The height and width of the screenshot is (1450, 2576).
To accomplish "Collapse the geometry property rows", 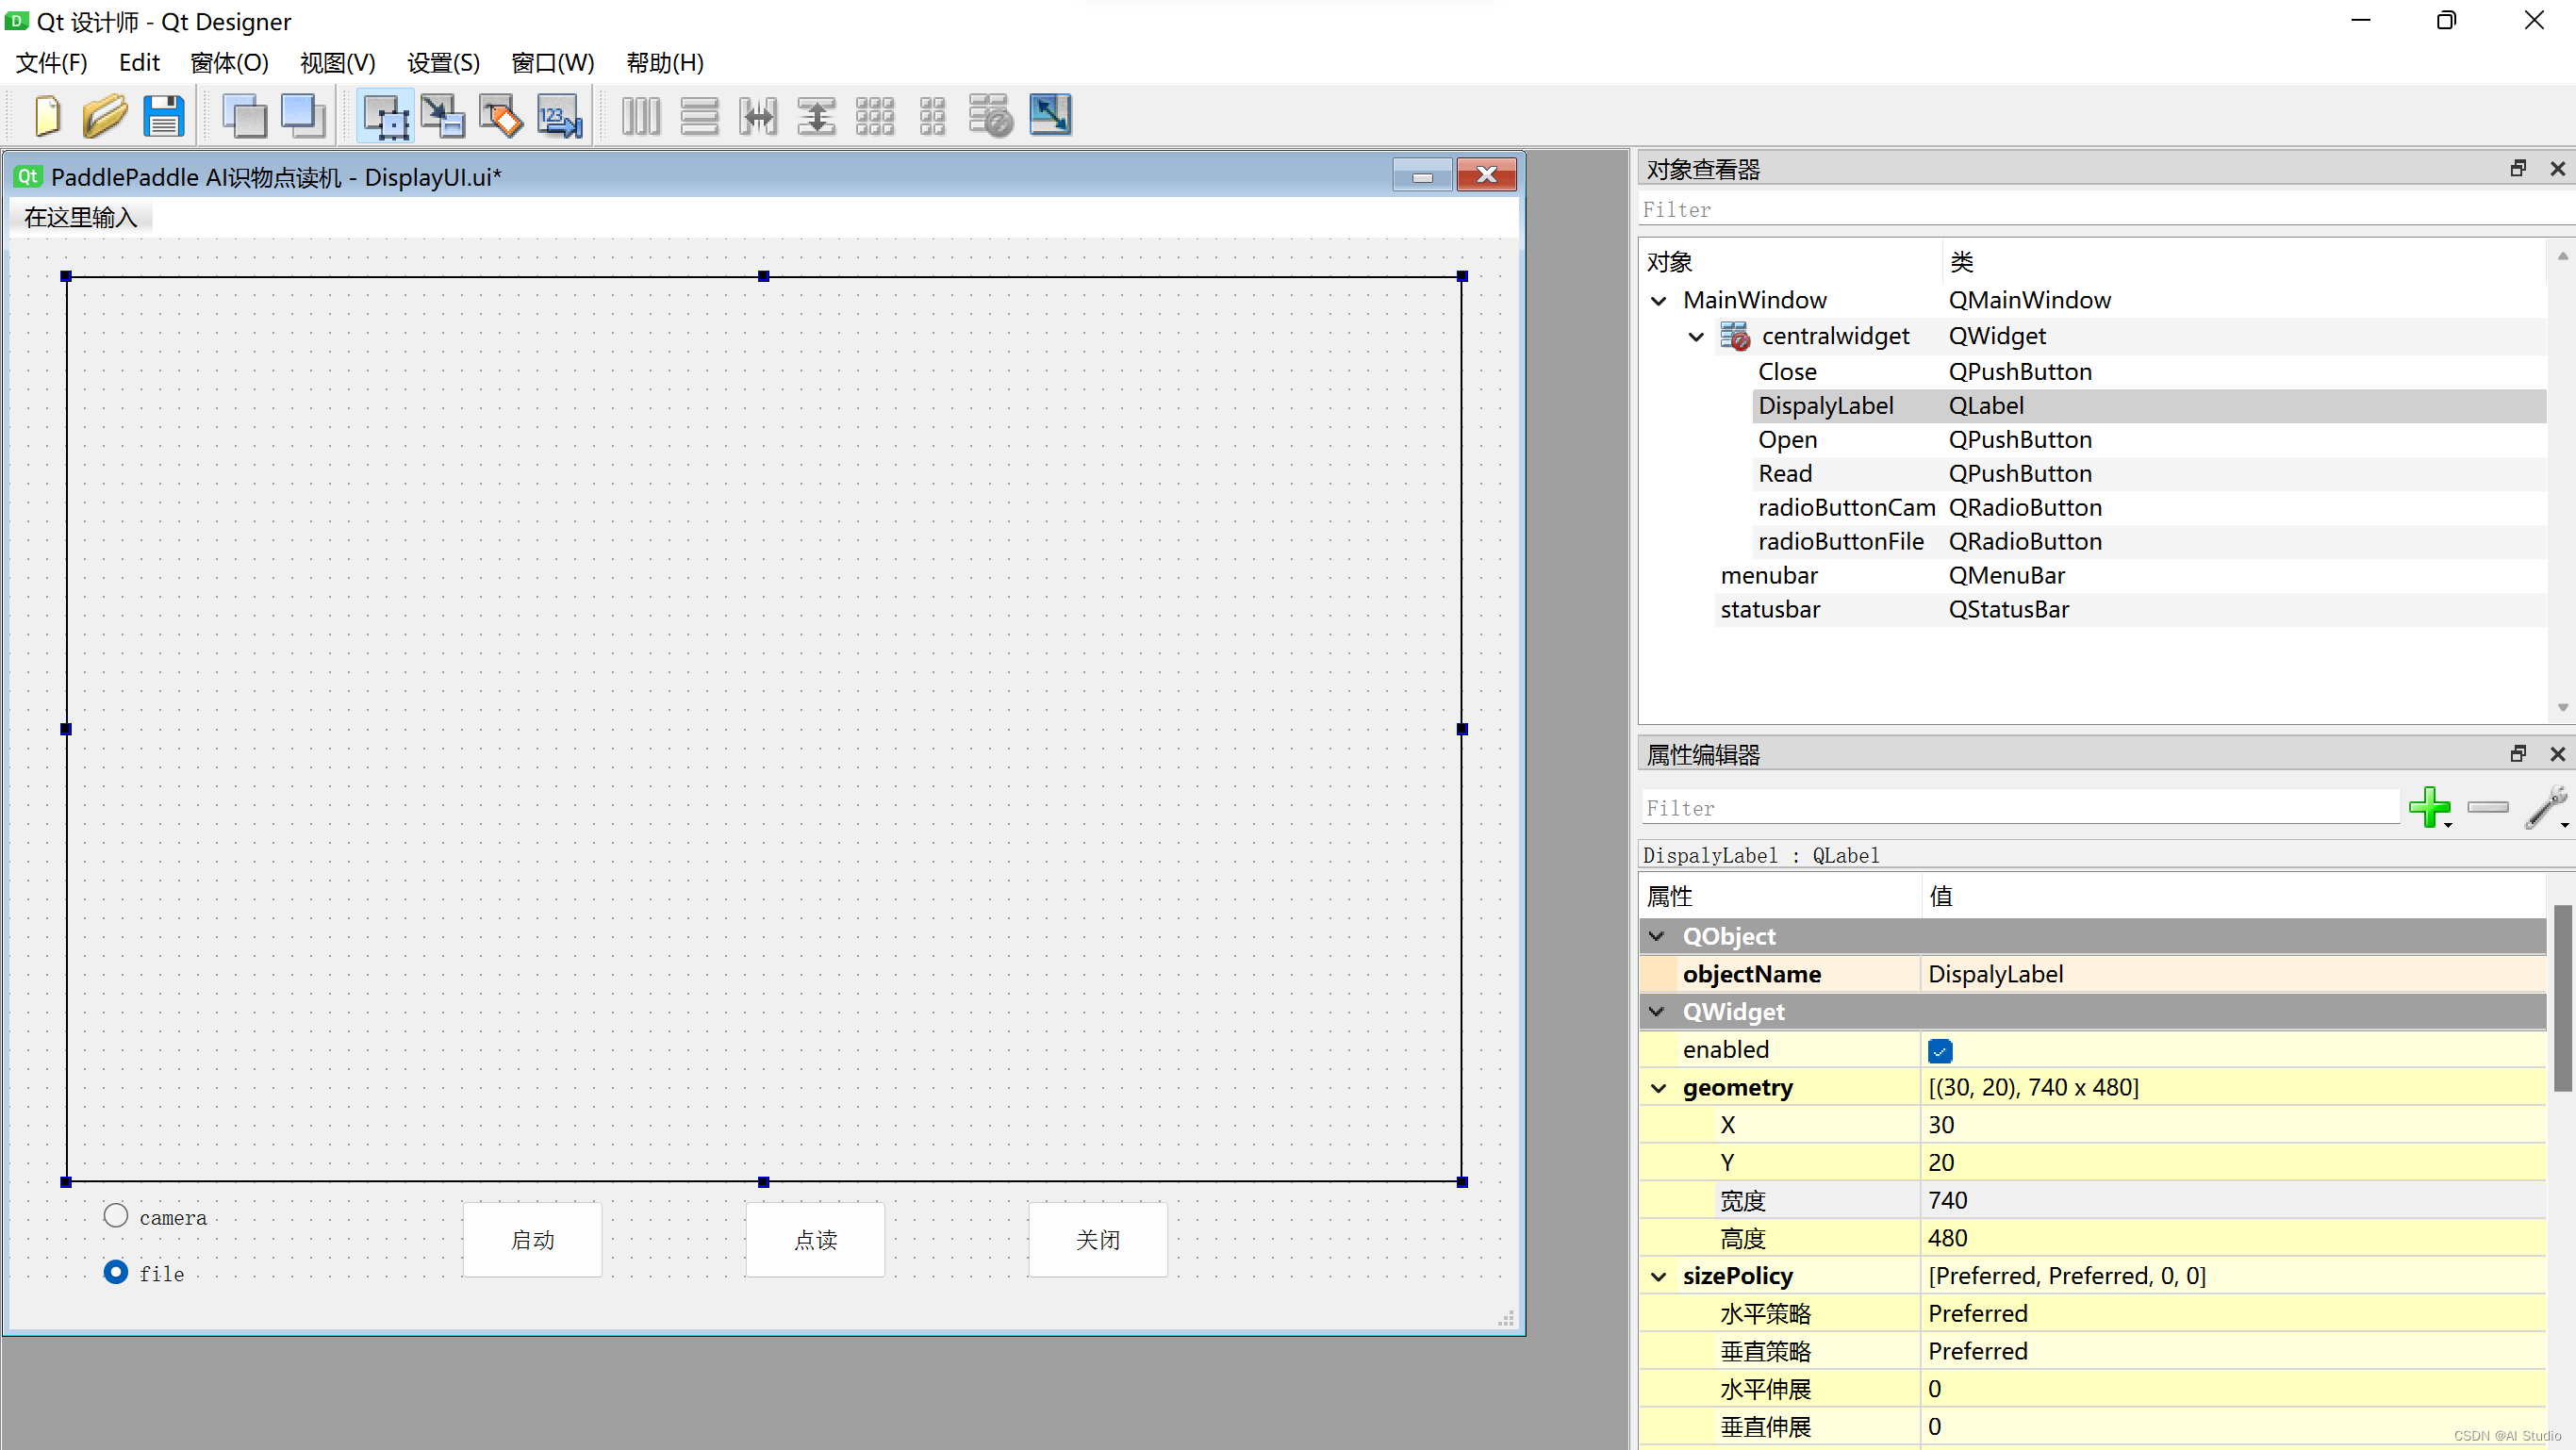I will [1659, 1088].
